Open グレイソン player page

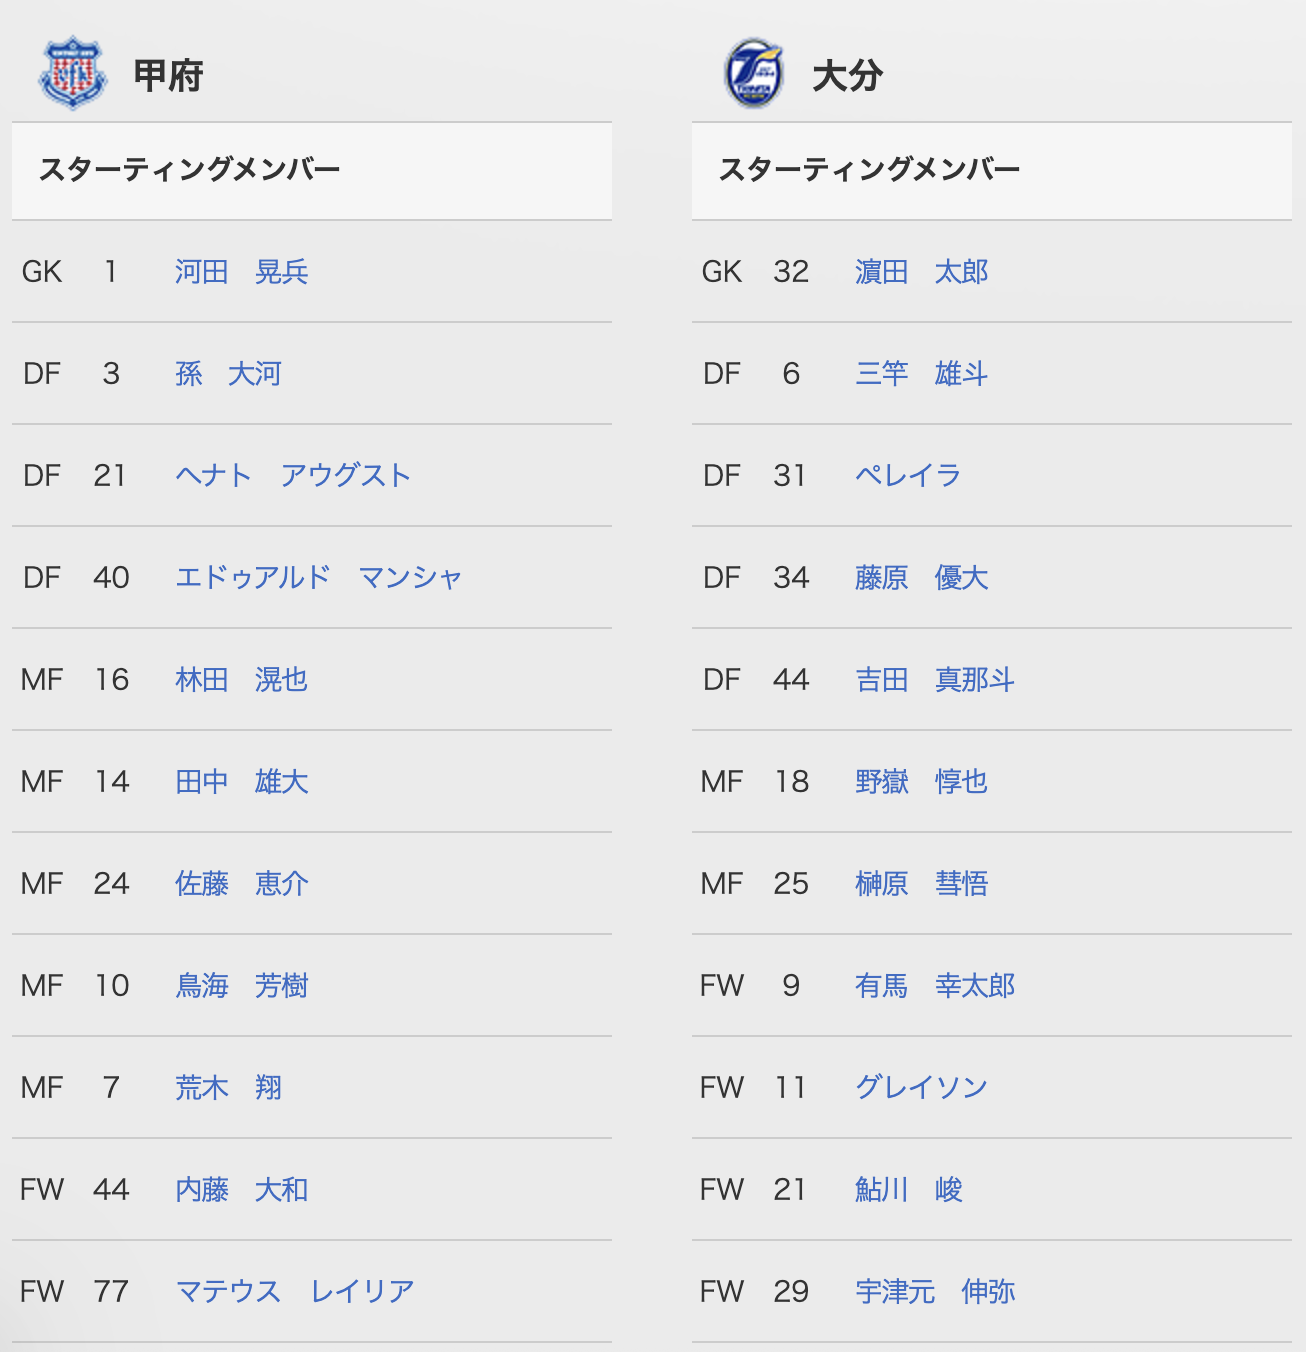921,1088
